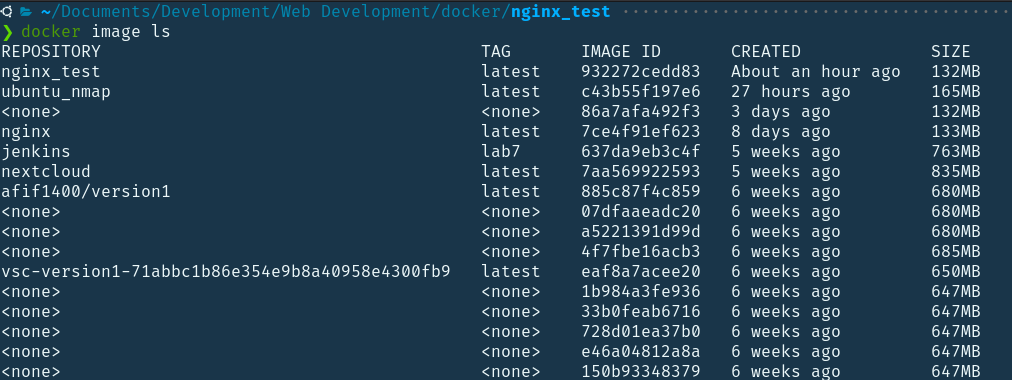Viewport: 1012px width, 380px height.
Task: Click the folder icon in the prompt path
Action: (x=26, y=11)
